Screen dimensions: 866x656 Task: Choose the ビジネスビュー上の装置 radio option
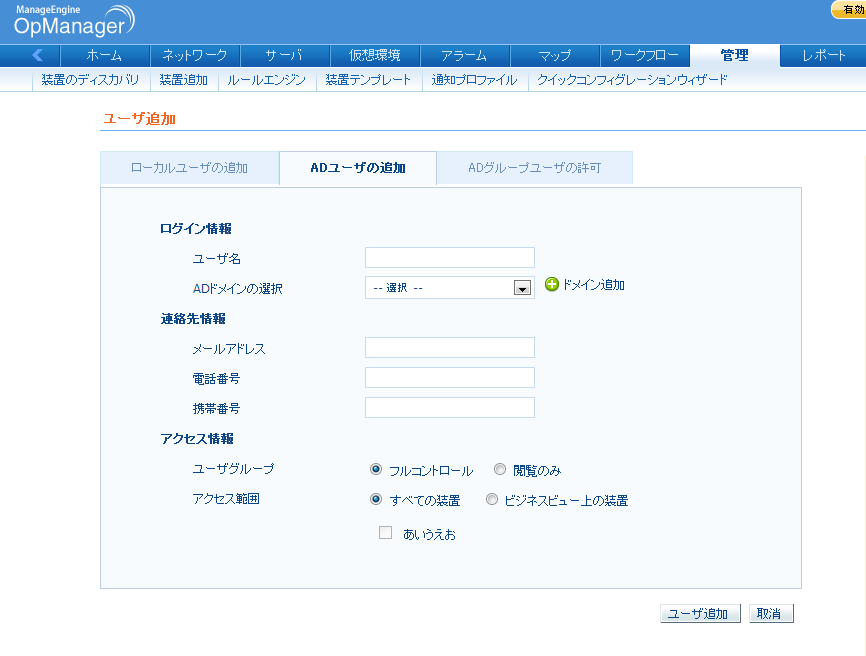491,500
